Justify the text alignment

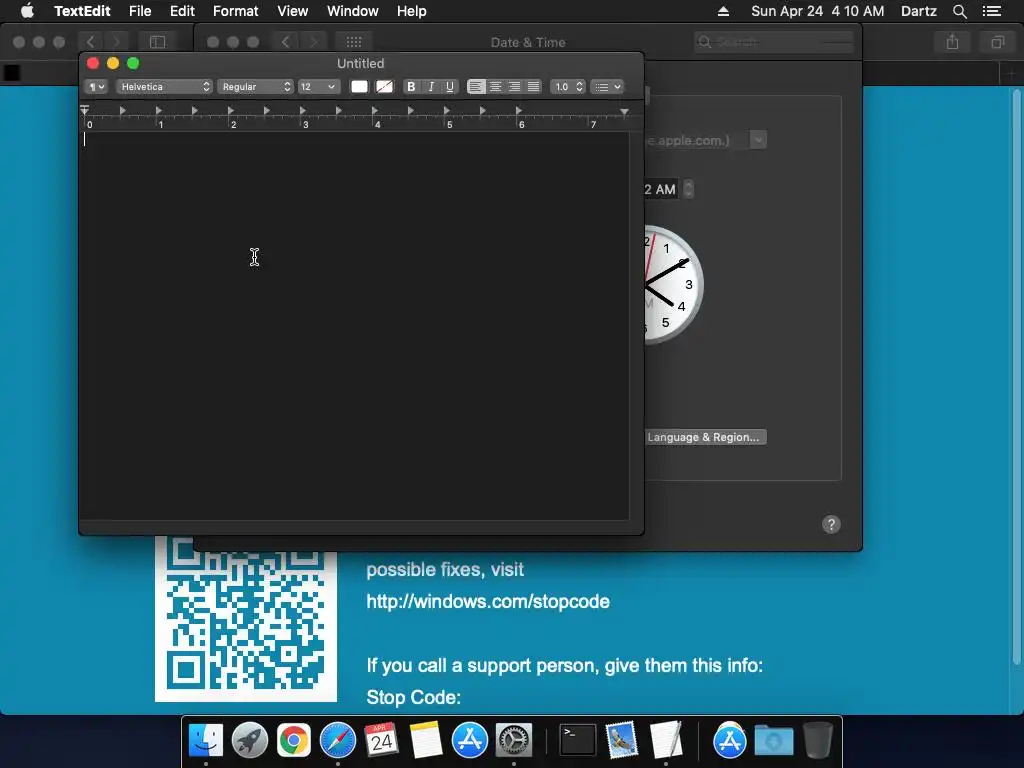pos(534,87)
